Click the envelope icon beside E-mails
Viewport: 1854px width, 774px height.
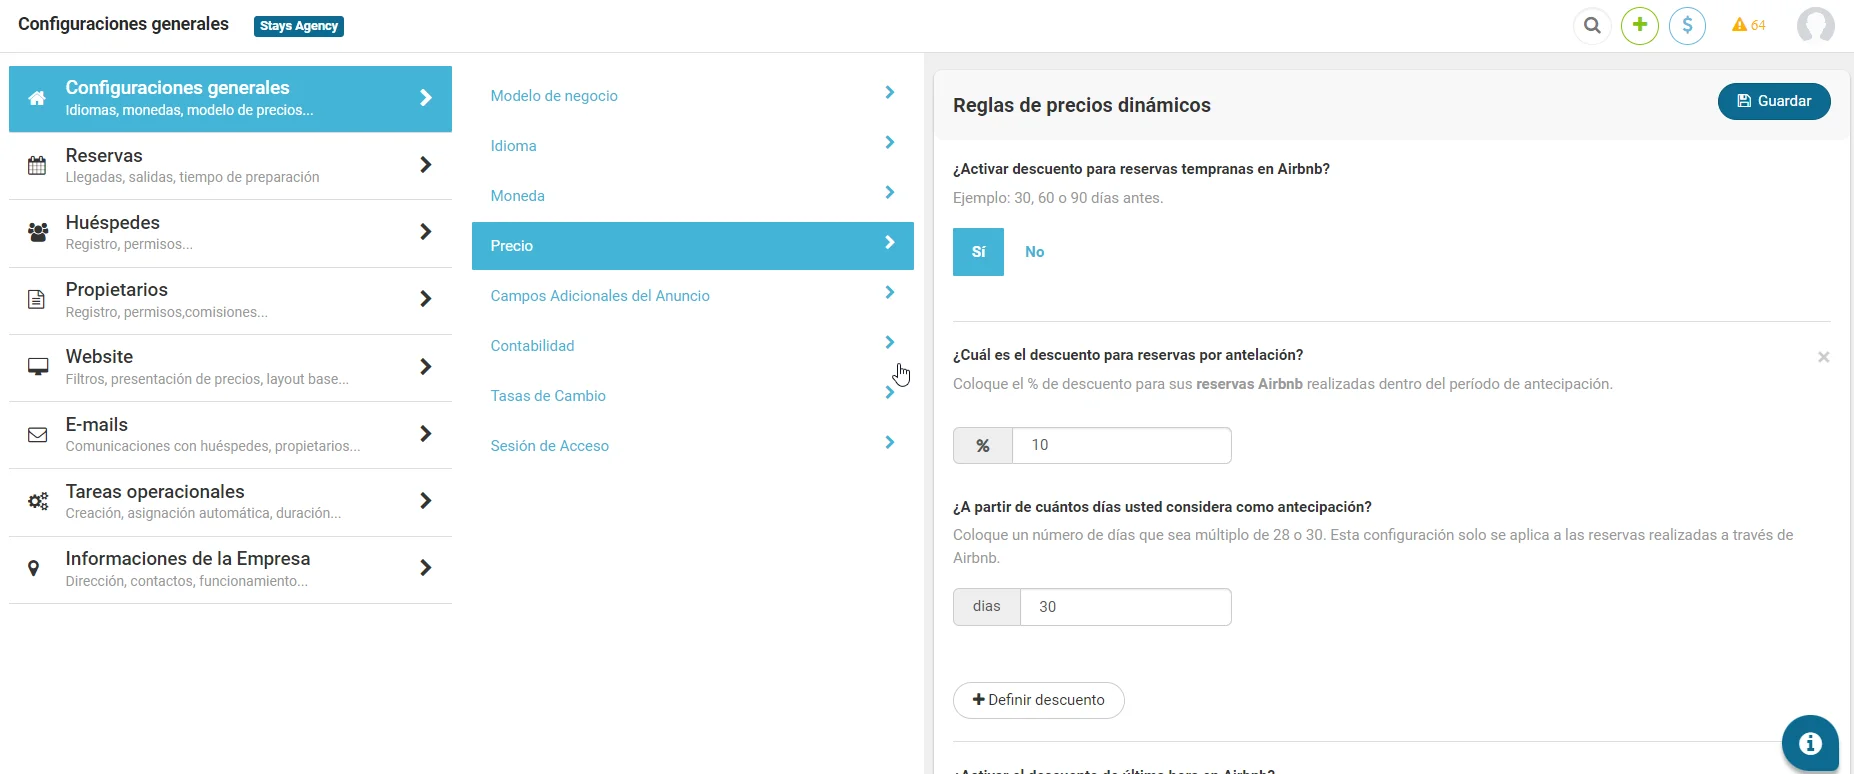click(38, 435)
